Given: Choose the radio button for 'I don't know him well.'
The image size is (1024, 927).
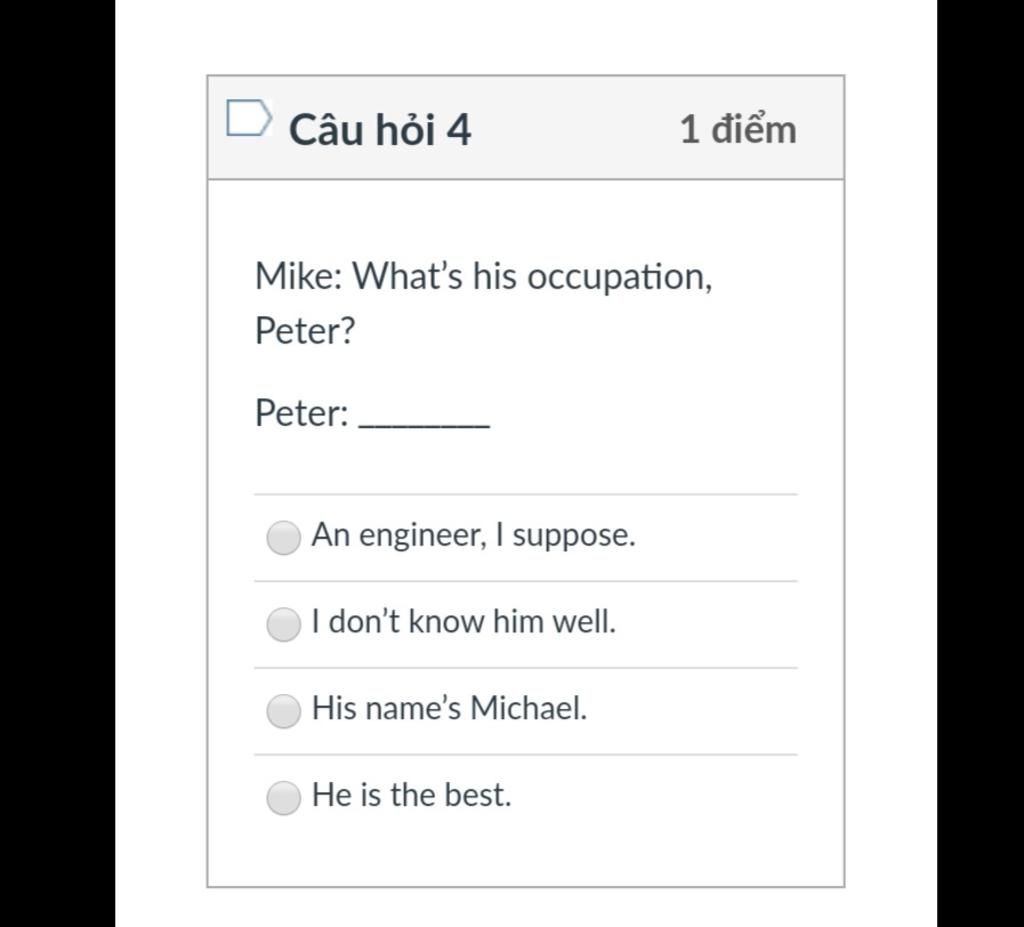Looking at the screenshot, I should (283, 625).
